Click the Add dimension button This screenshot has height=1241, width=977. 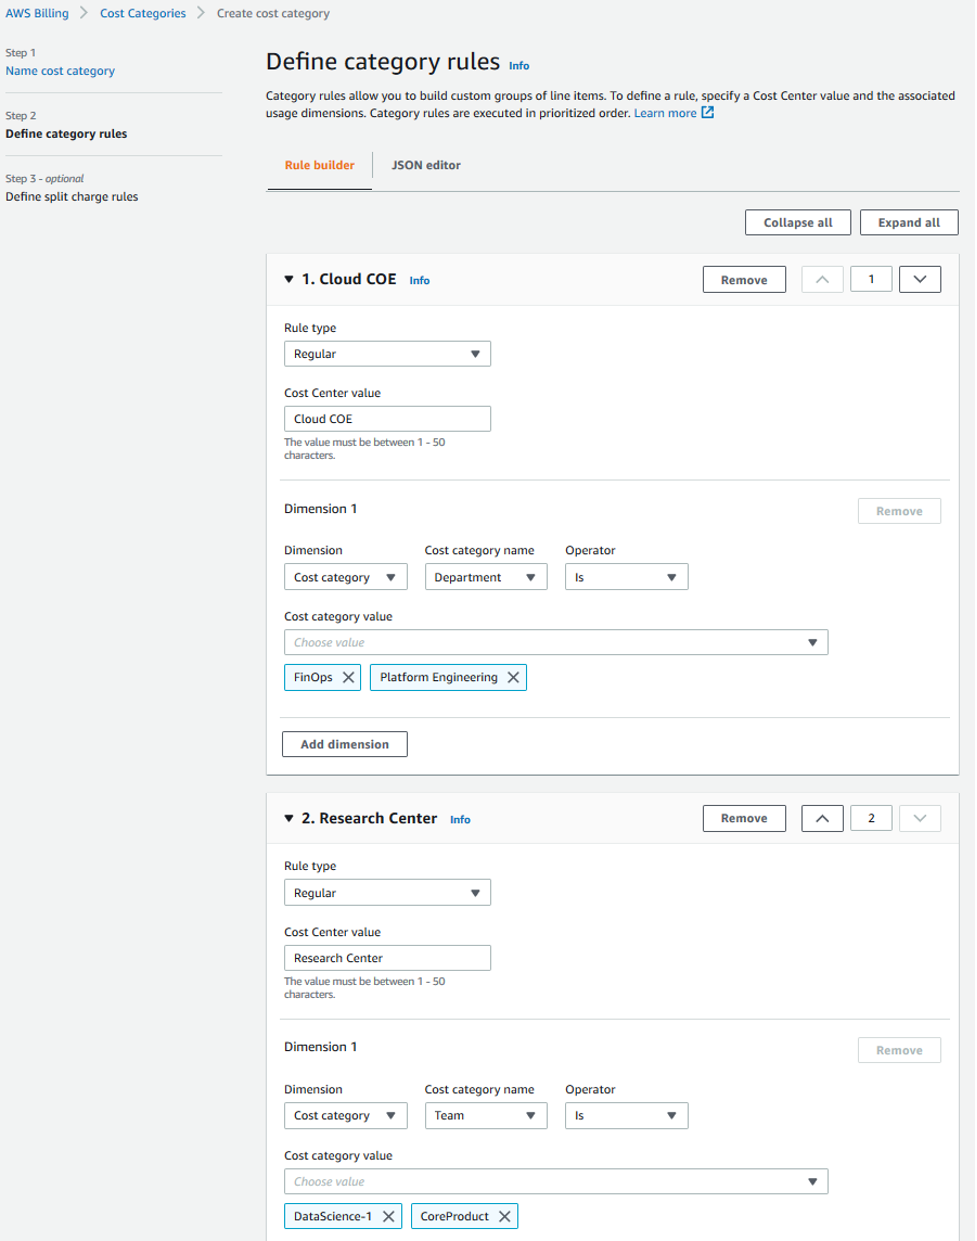point(344,745)
